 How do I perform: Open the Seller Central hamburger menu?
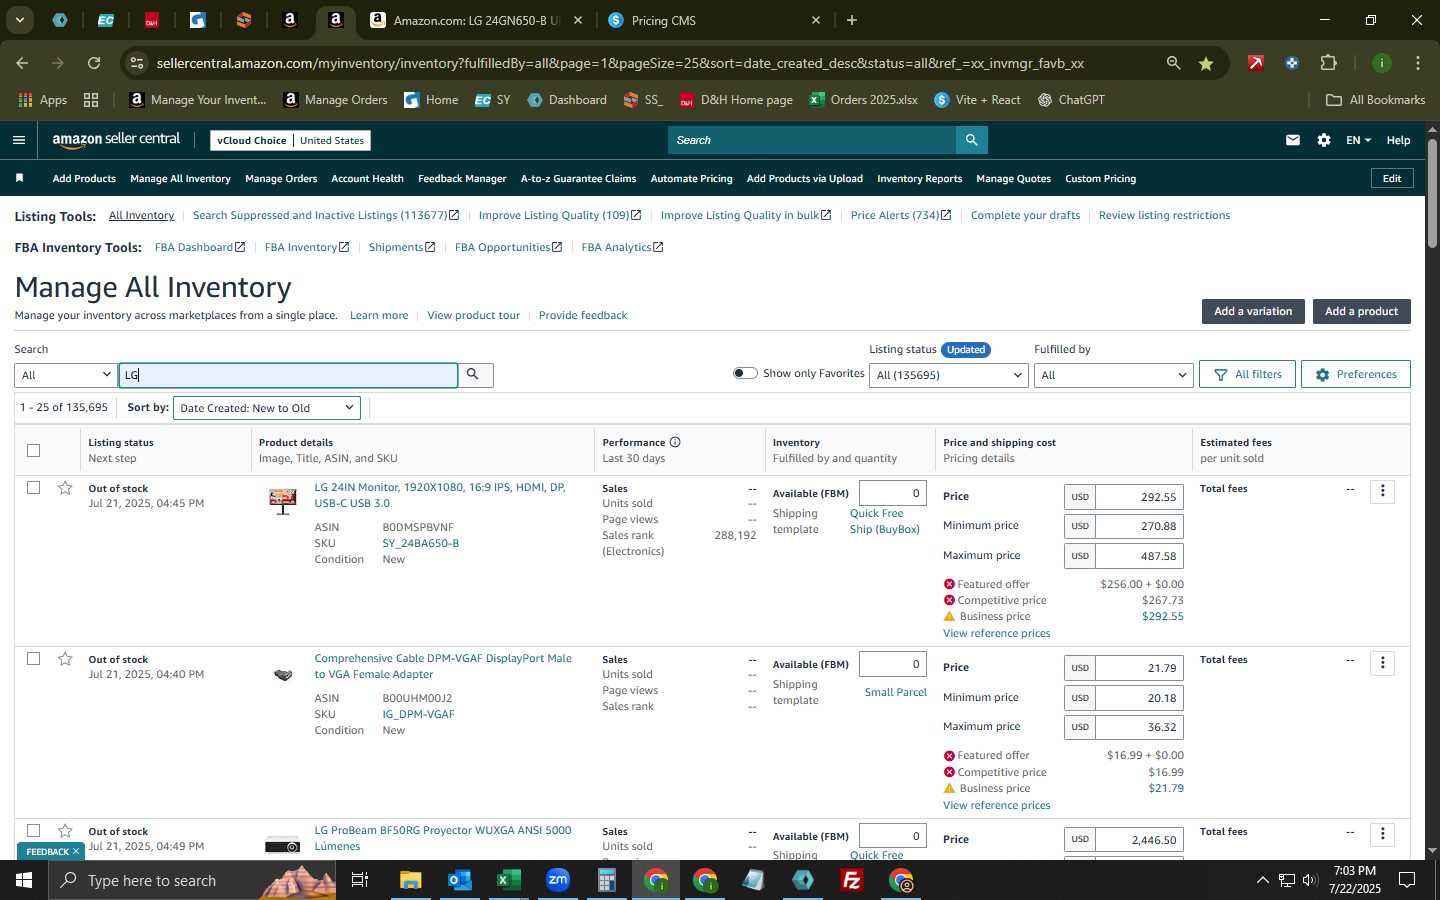pos(18,140)
